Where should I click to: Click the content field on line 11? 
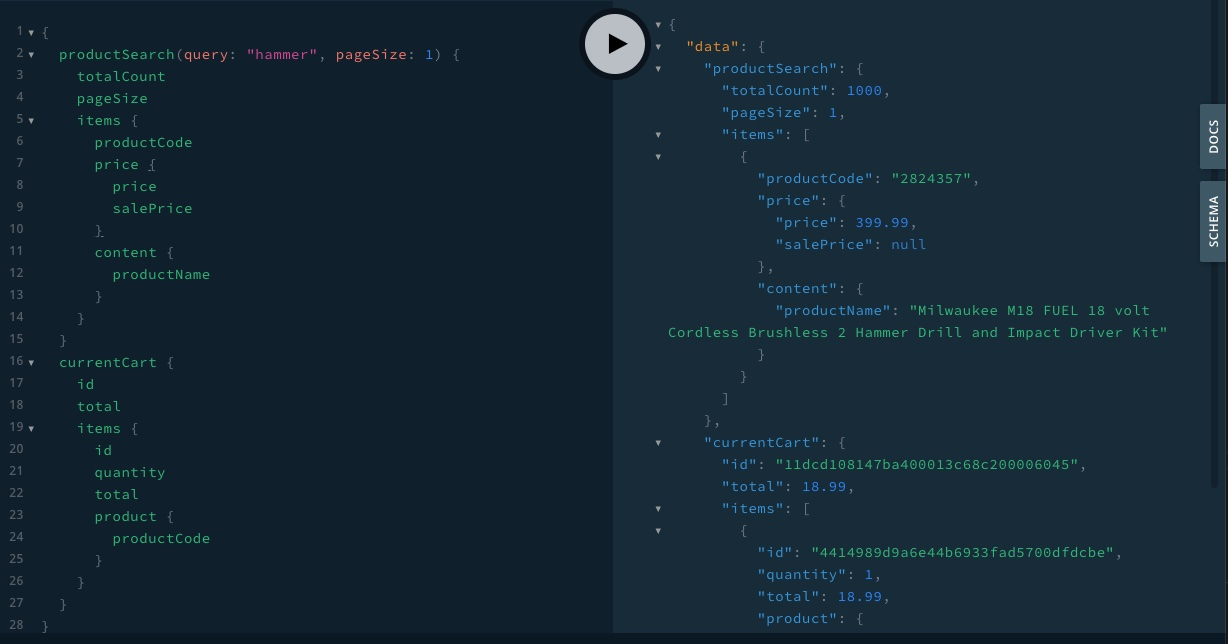coord(125,252)
